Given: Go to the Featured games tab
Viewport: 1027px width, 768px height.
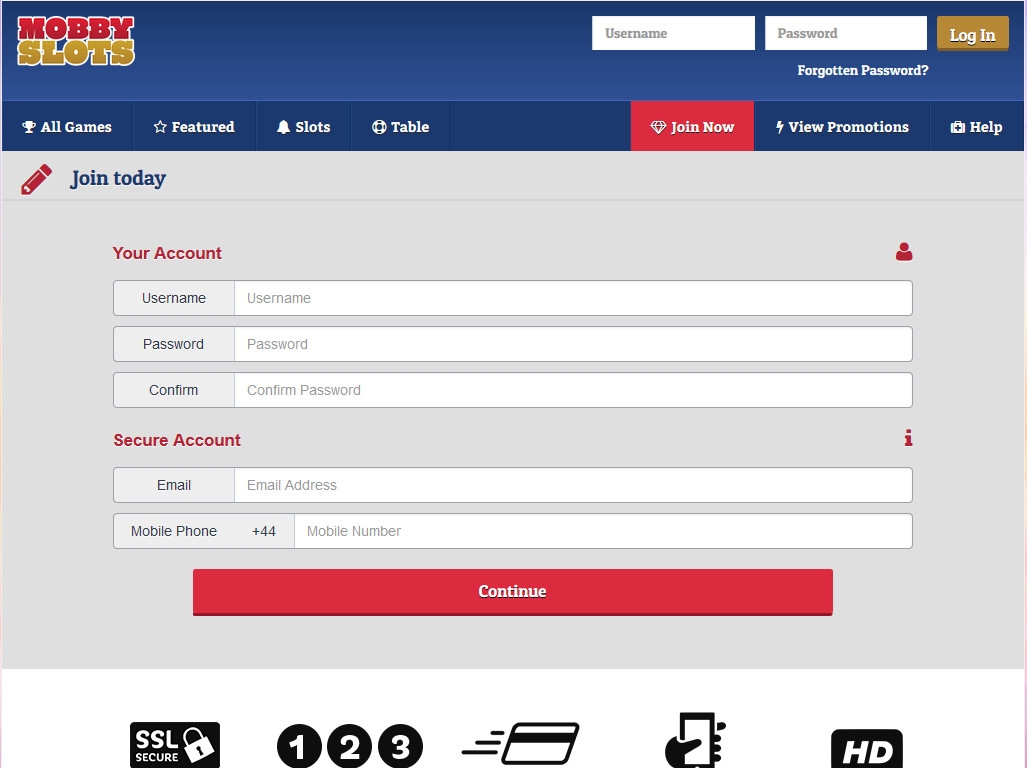Looking at the screenshot, I should (194, 127).
